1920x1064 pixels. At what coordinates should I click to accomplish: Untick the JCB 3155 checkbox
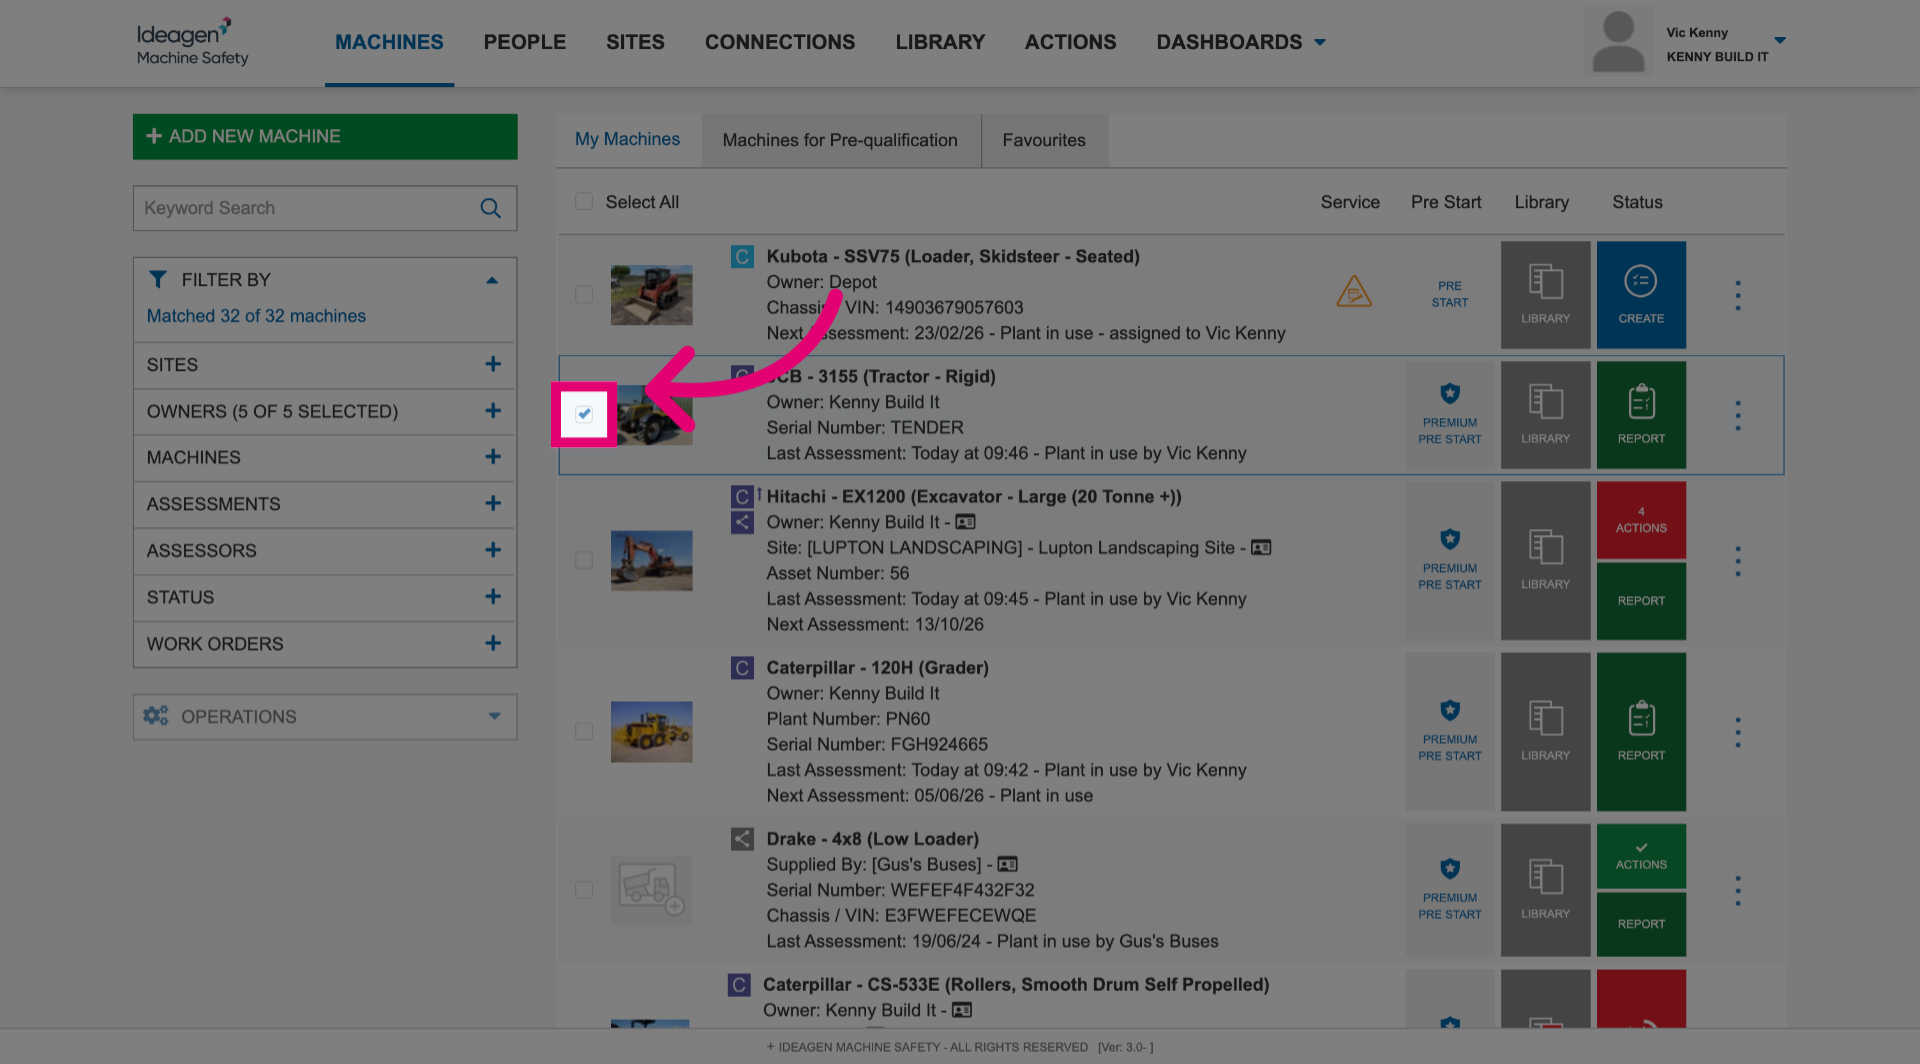584,414
